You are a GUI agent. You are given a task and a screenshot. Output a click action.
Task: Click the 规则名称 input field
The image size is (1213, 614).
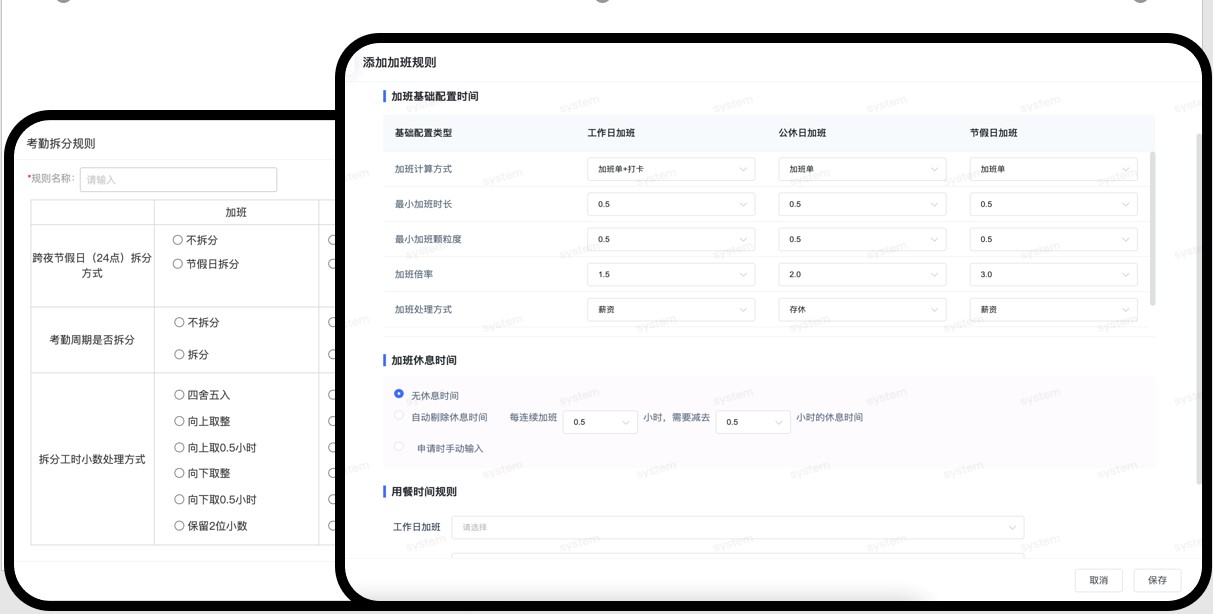tap(178, 180)
